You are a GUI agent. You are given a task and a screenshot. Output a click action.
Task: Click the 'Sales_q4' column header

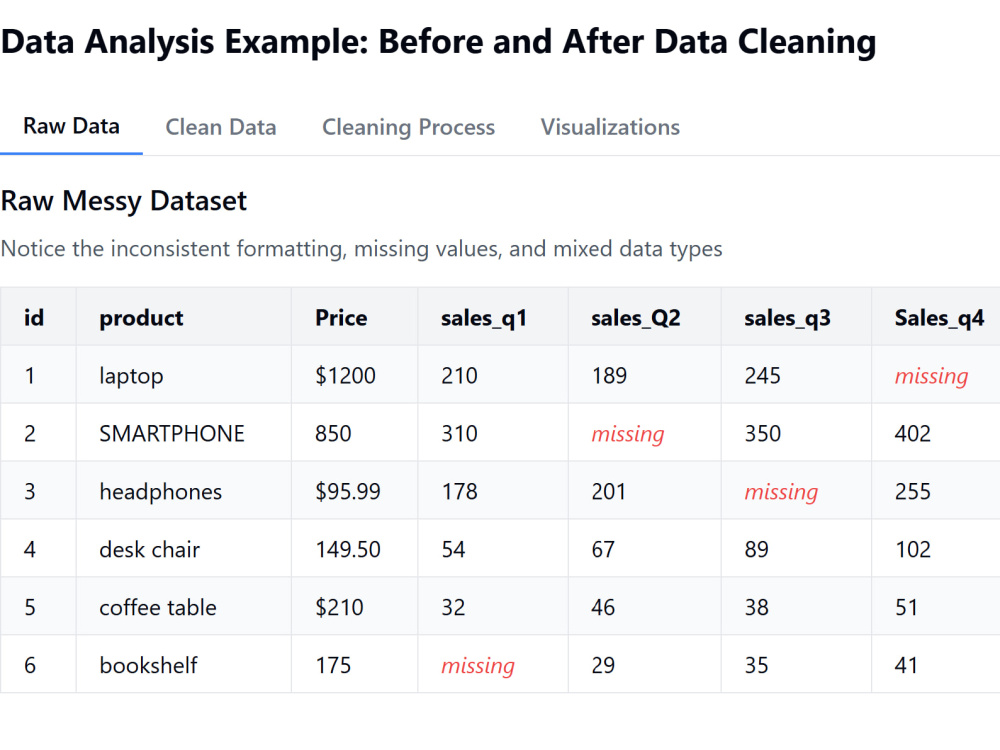[940, 317]
